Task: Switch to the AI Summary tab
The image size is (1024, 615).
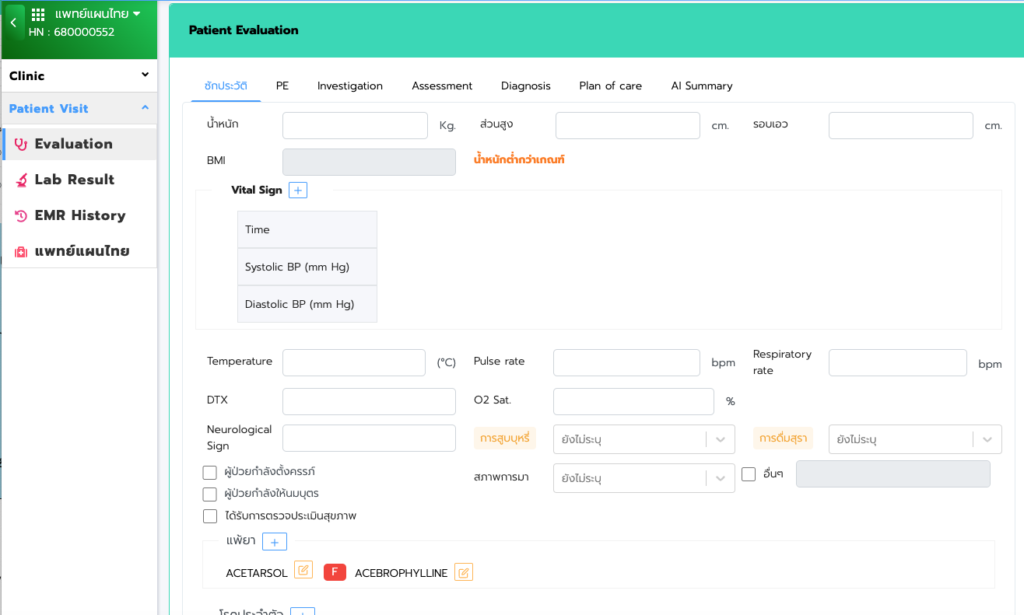Action: [701, 86]
